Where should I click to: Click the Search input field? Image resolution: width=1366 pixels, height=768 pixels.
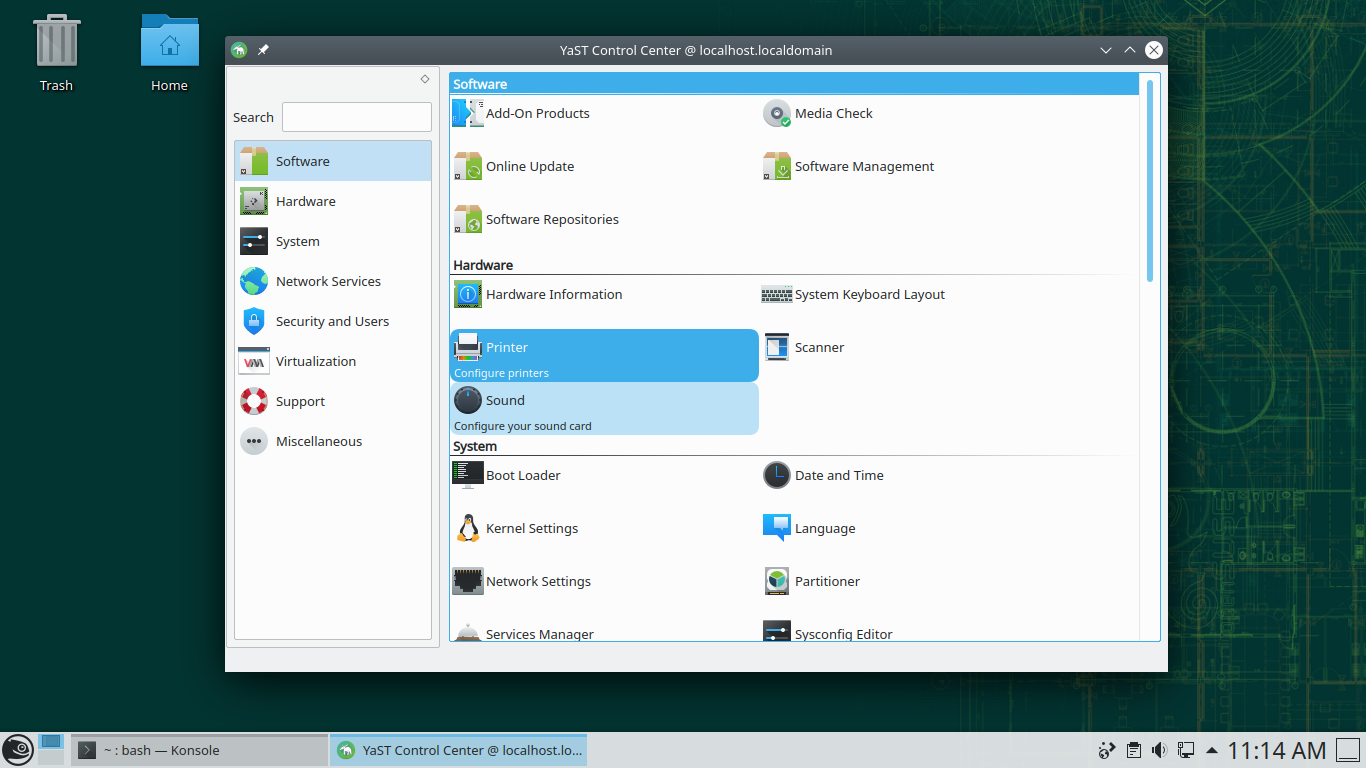click(x=357, y=117)
